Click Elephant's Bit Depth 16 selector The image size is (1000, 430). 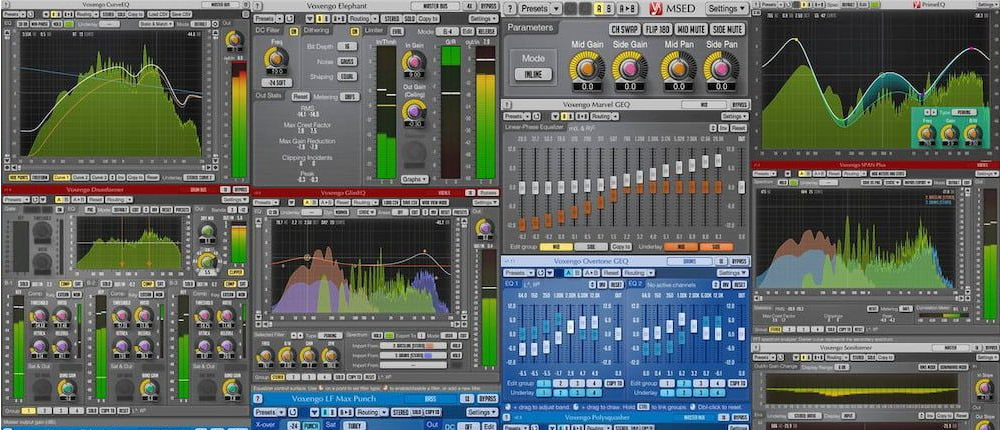347,47
